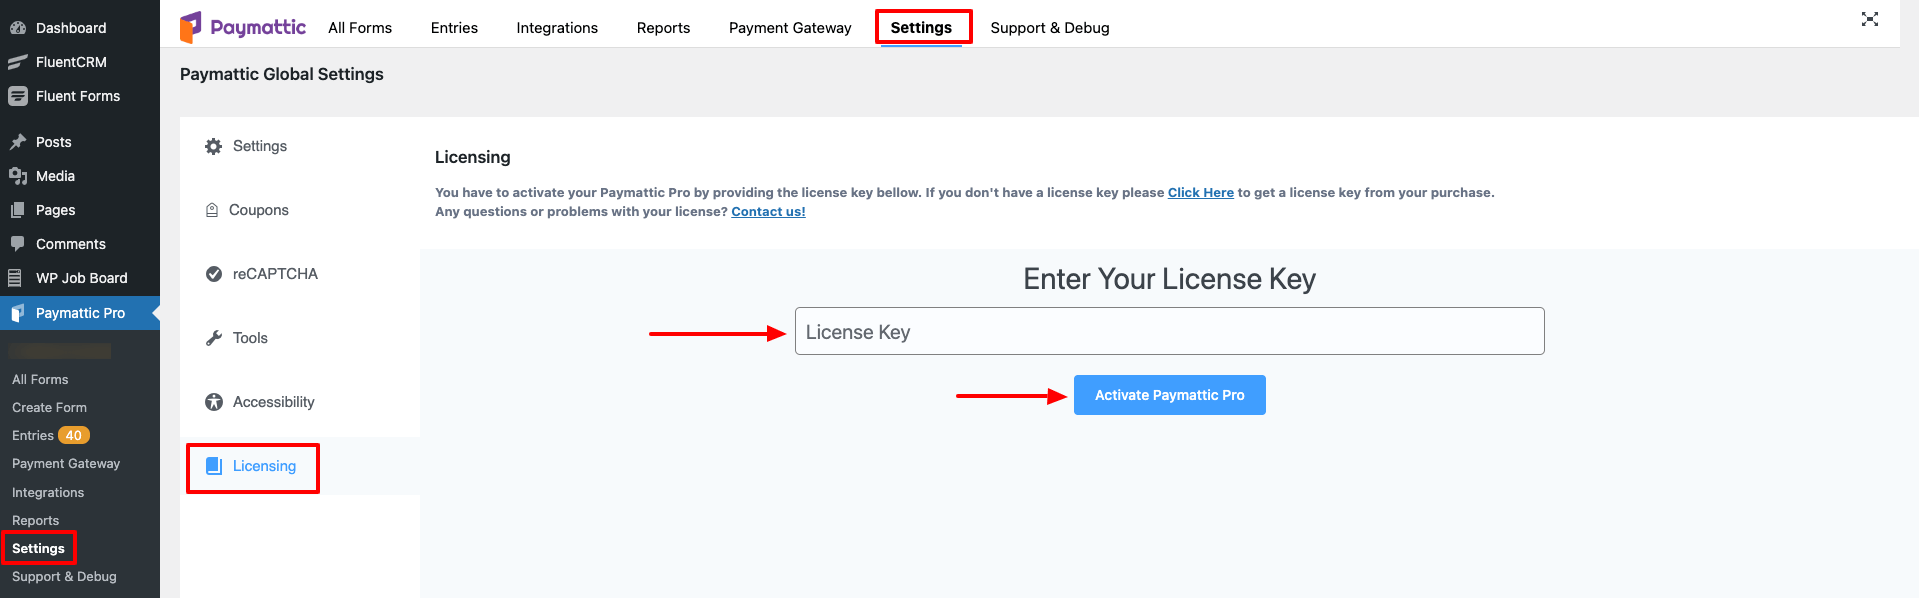
Task: Focus the License Key input field
Action: click(x=1169, y=331)
